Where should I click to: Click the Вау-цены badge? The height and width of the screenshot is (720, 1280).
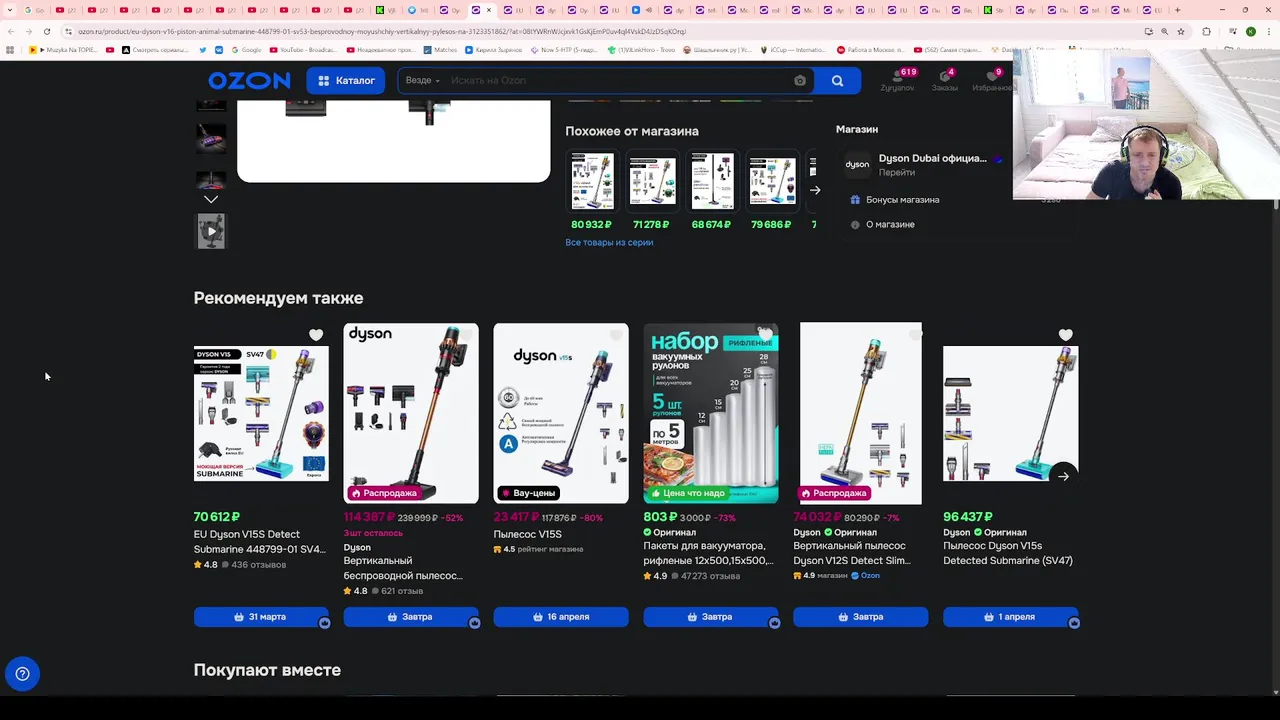pos(528,493)
